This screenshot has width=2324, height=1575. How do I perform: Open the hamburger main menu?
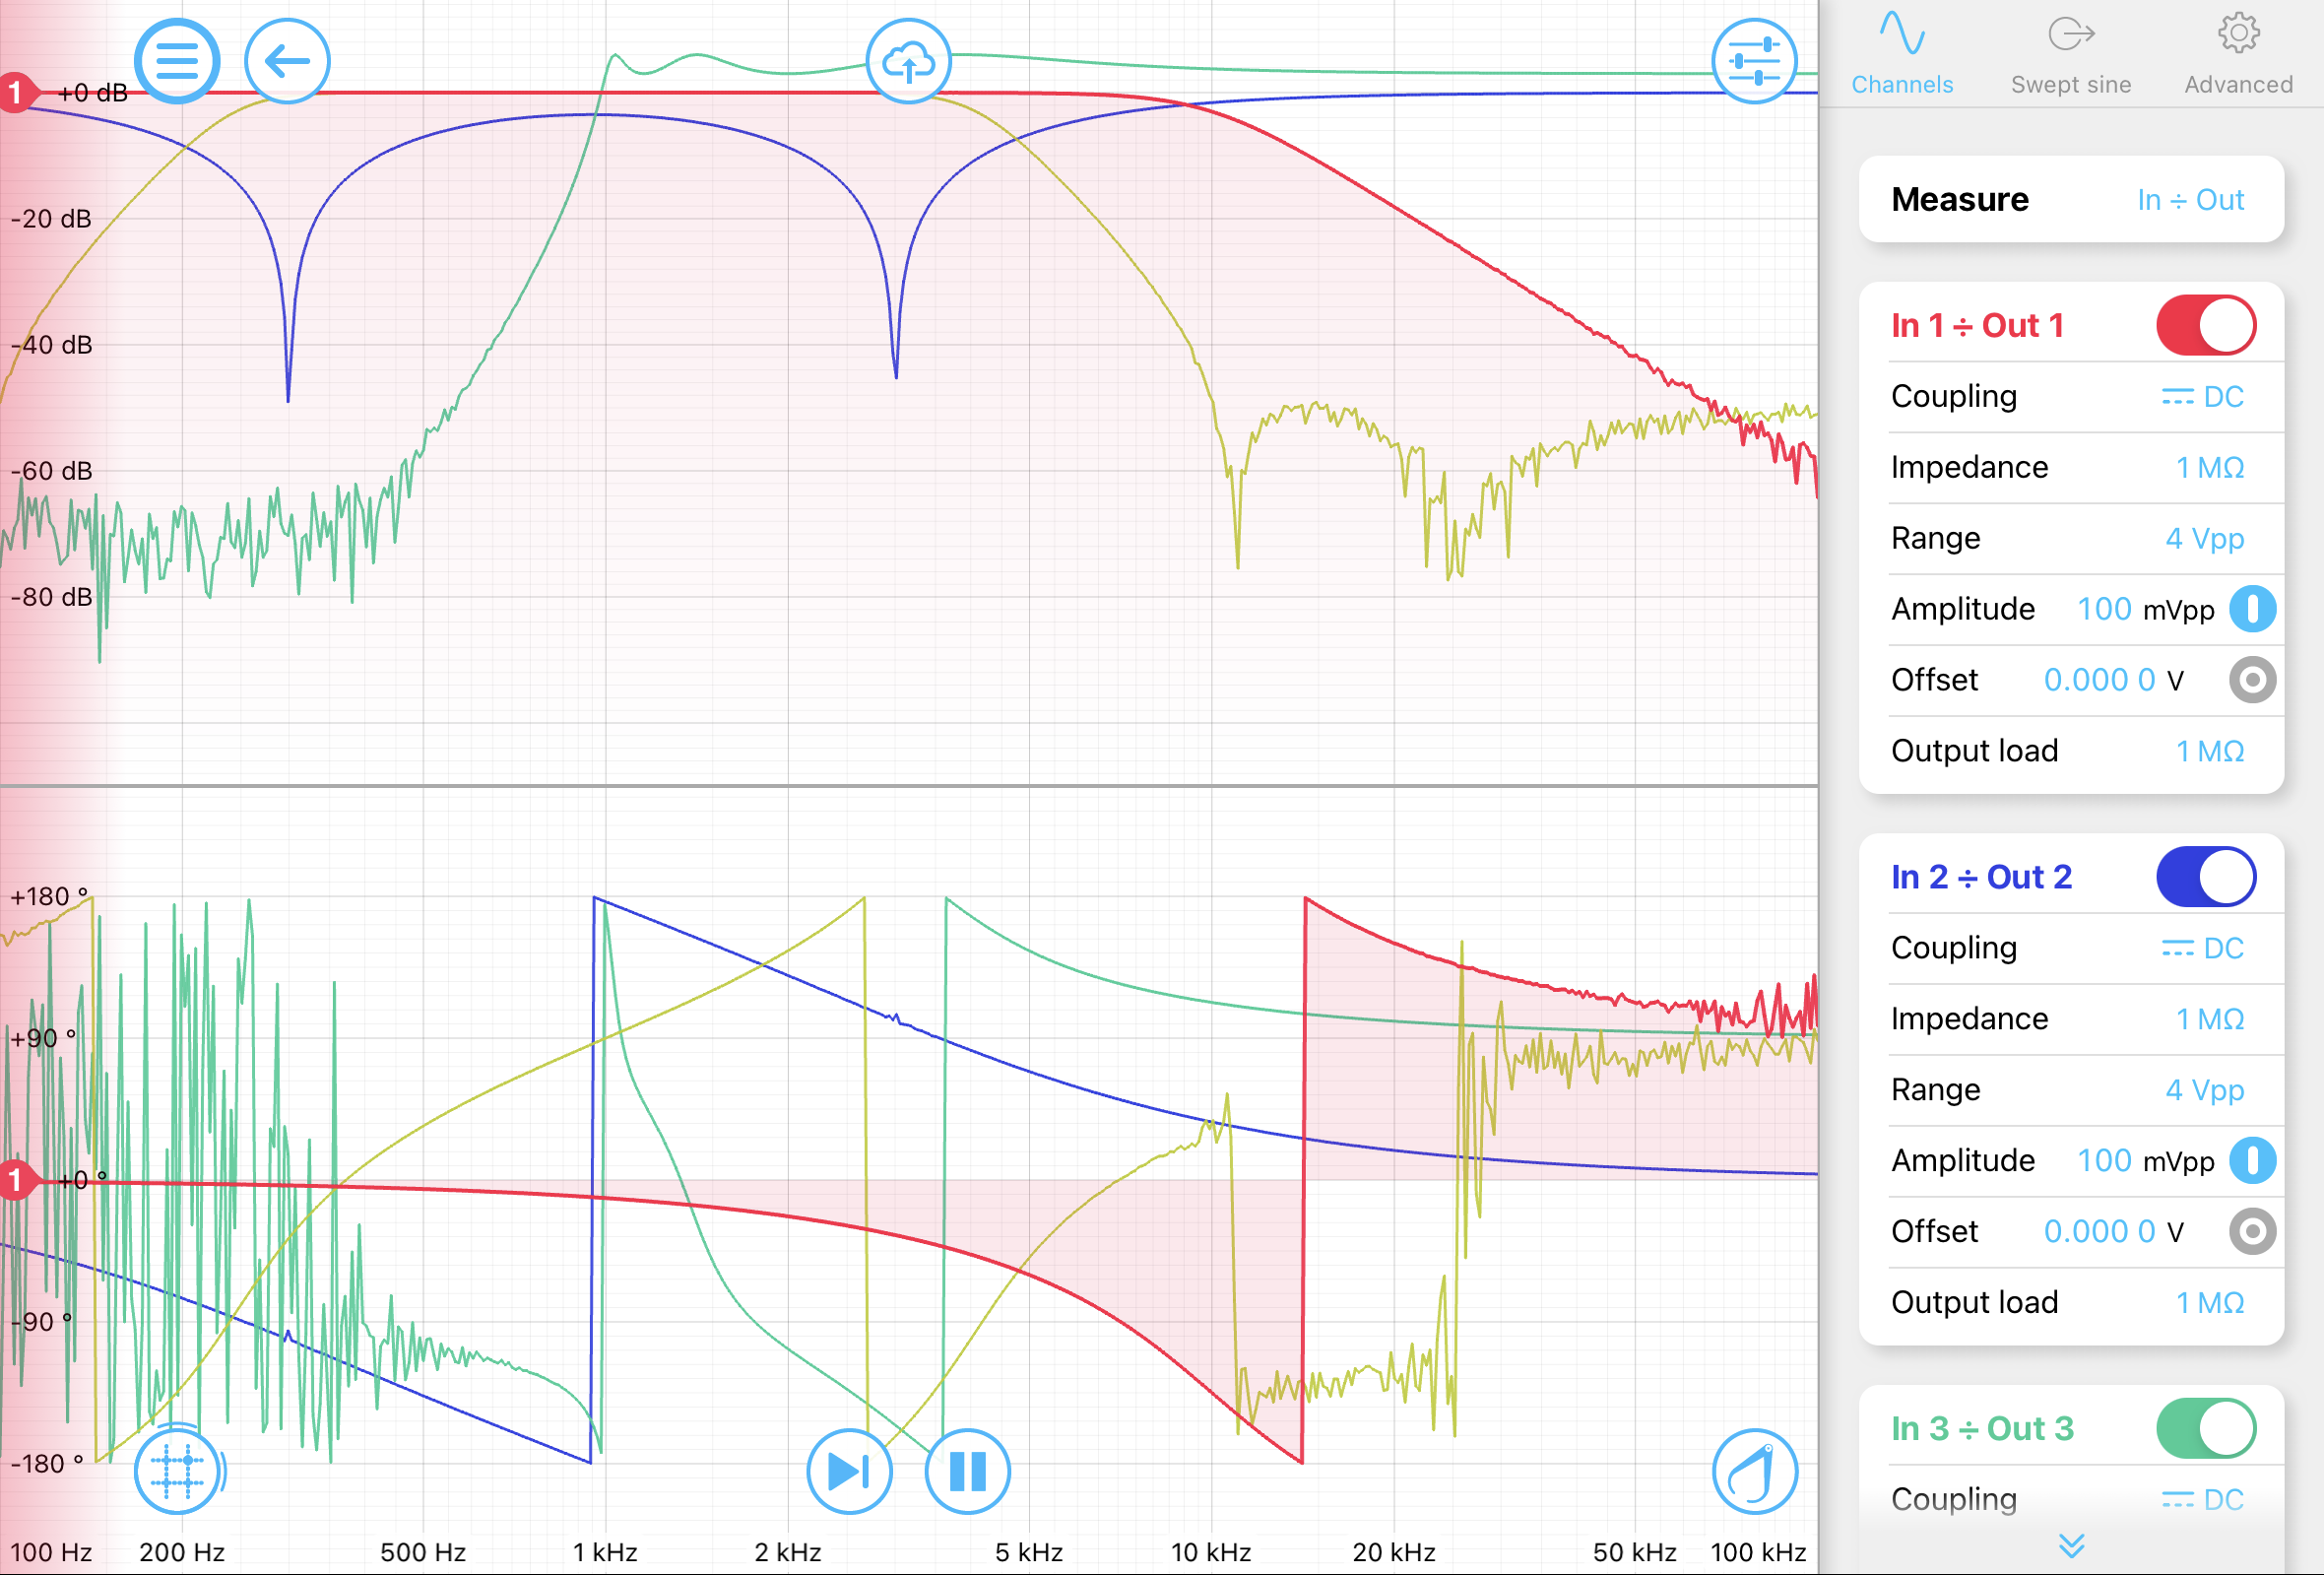[177, 61]
